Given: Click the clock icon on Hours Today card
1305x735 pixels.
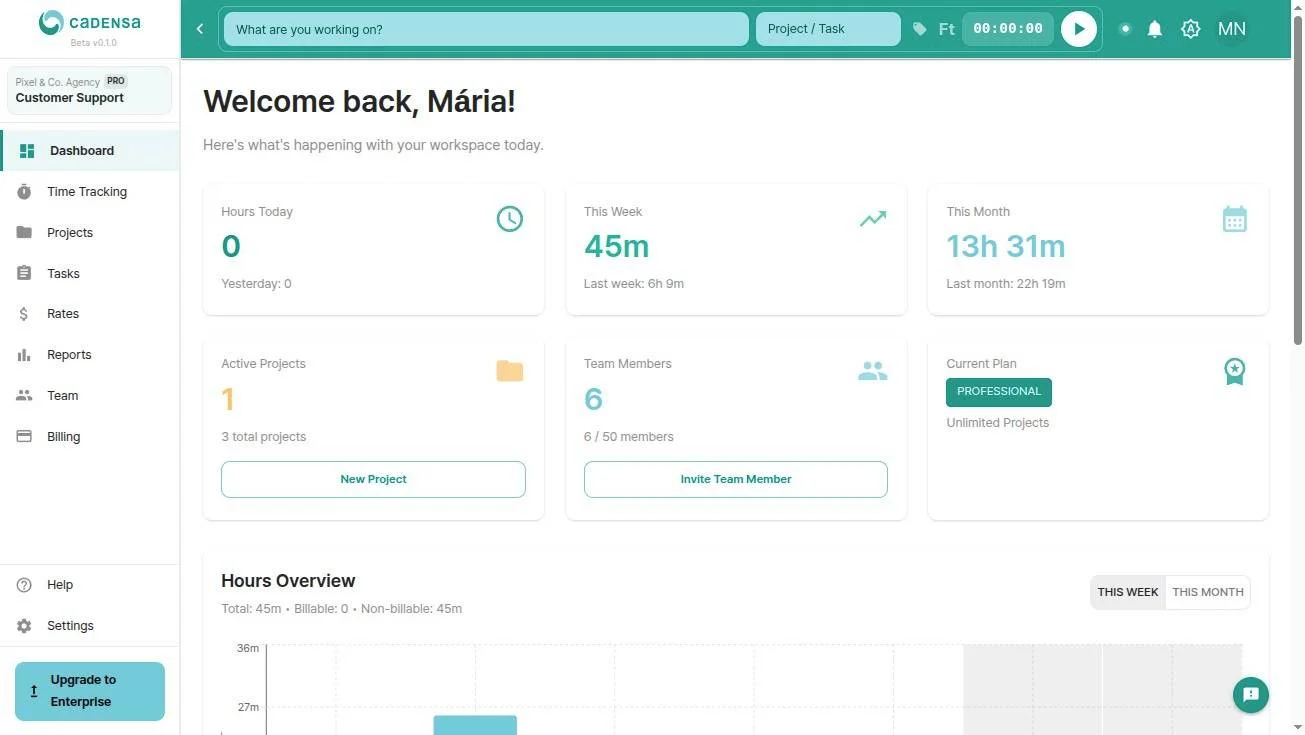Looking at the screenshot, I should pos(510,219).
